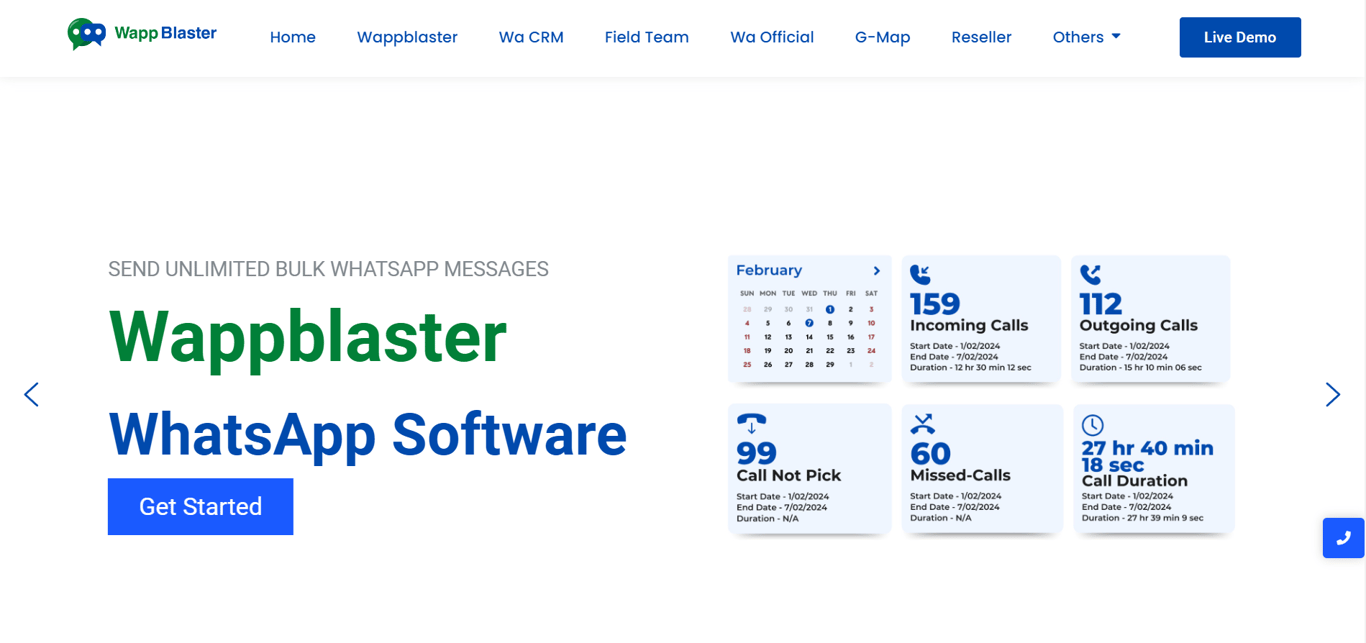
Task: Advance calendar with the February chevron
Action: (x=877, y=270)
